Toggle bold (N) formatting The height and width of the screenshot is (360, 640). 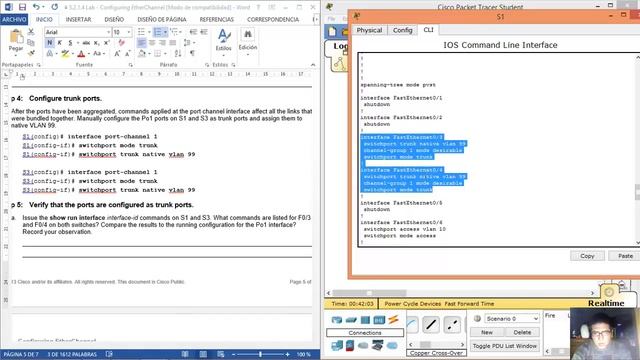click(49, 42)
